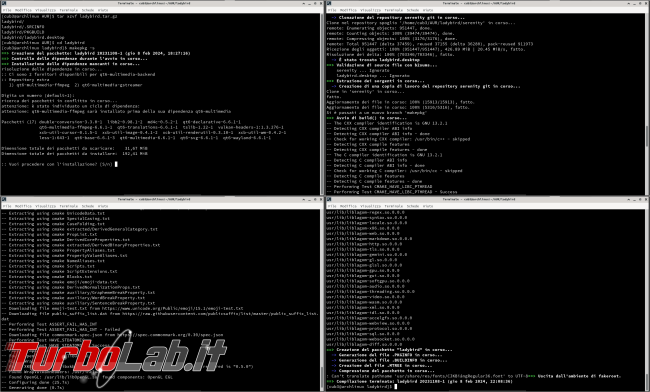Open Aiuto menu in the cmake extracting terminal
This screenshot has width=650, height=392.
tap(103, 206)
